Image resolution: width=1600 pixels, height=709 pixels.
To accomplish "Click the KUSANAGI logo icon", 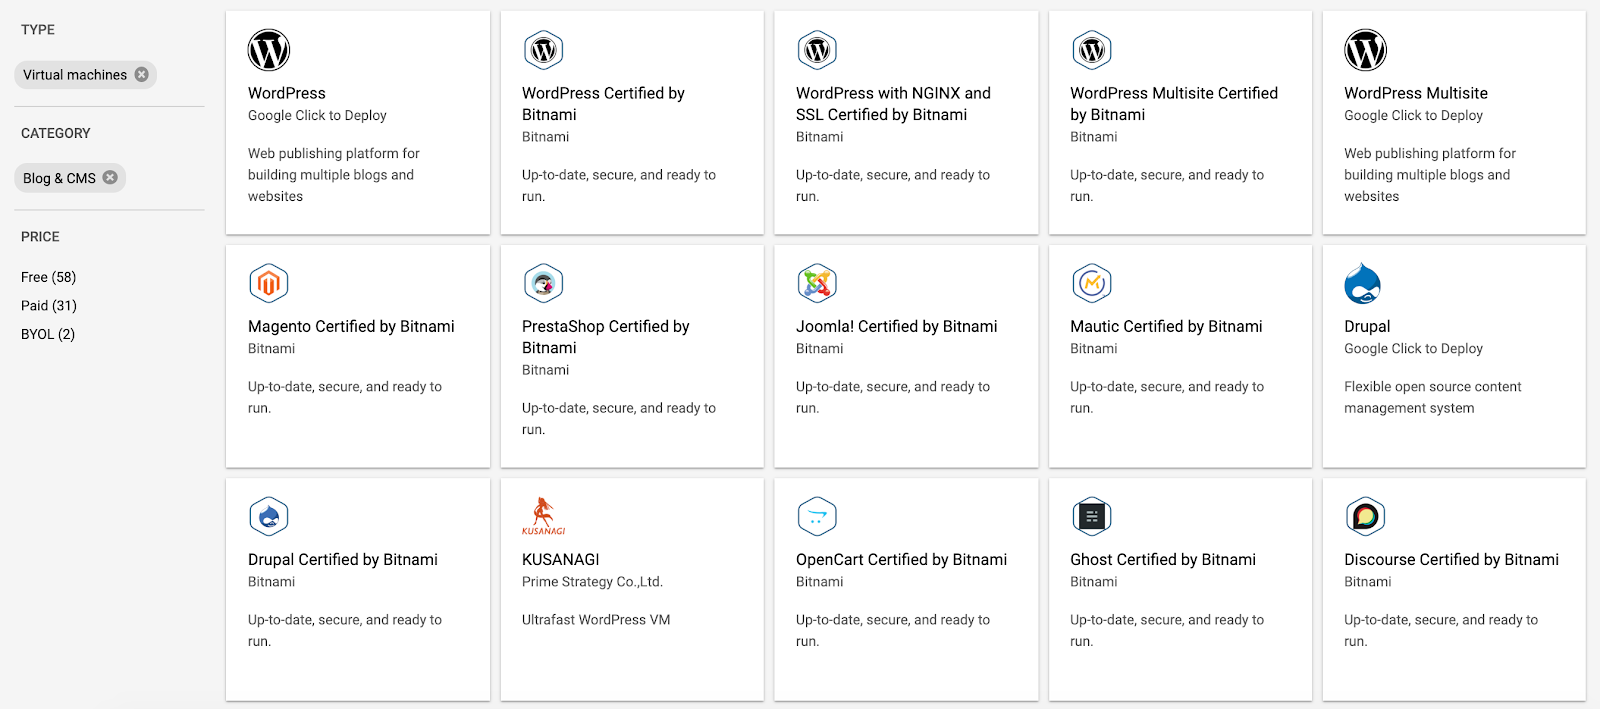I will click(543, 516).
